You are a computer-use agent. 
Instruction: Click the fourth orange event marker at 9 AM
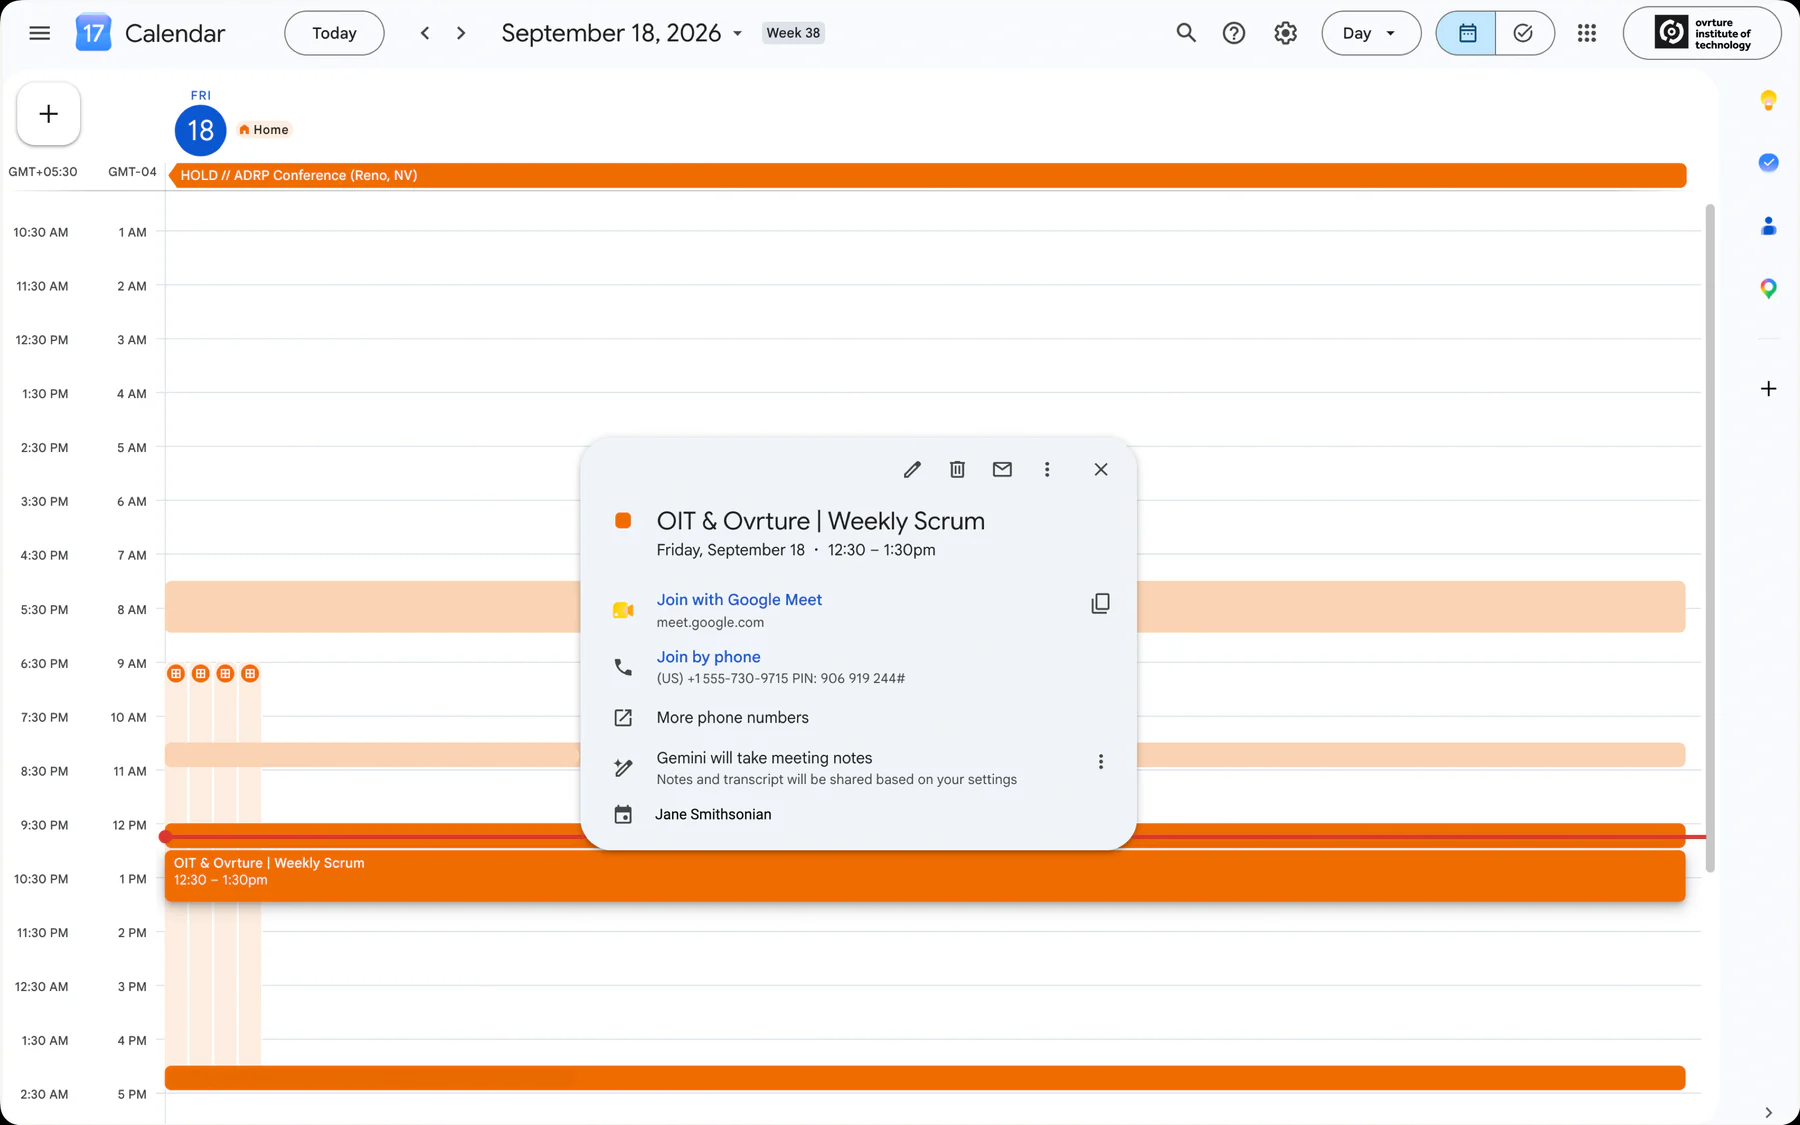coord(250,674)
